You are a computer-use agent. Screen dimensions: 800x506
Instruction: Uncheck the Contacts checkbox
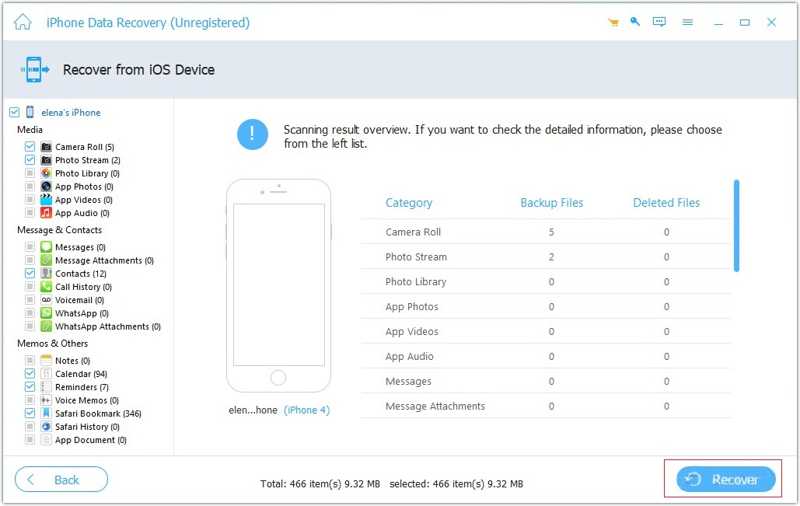click(30, 273)
